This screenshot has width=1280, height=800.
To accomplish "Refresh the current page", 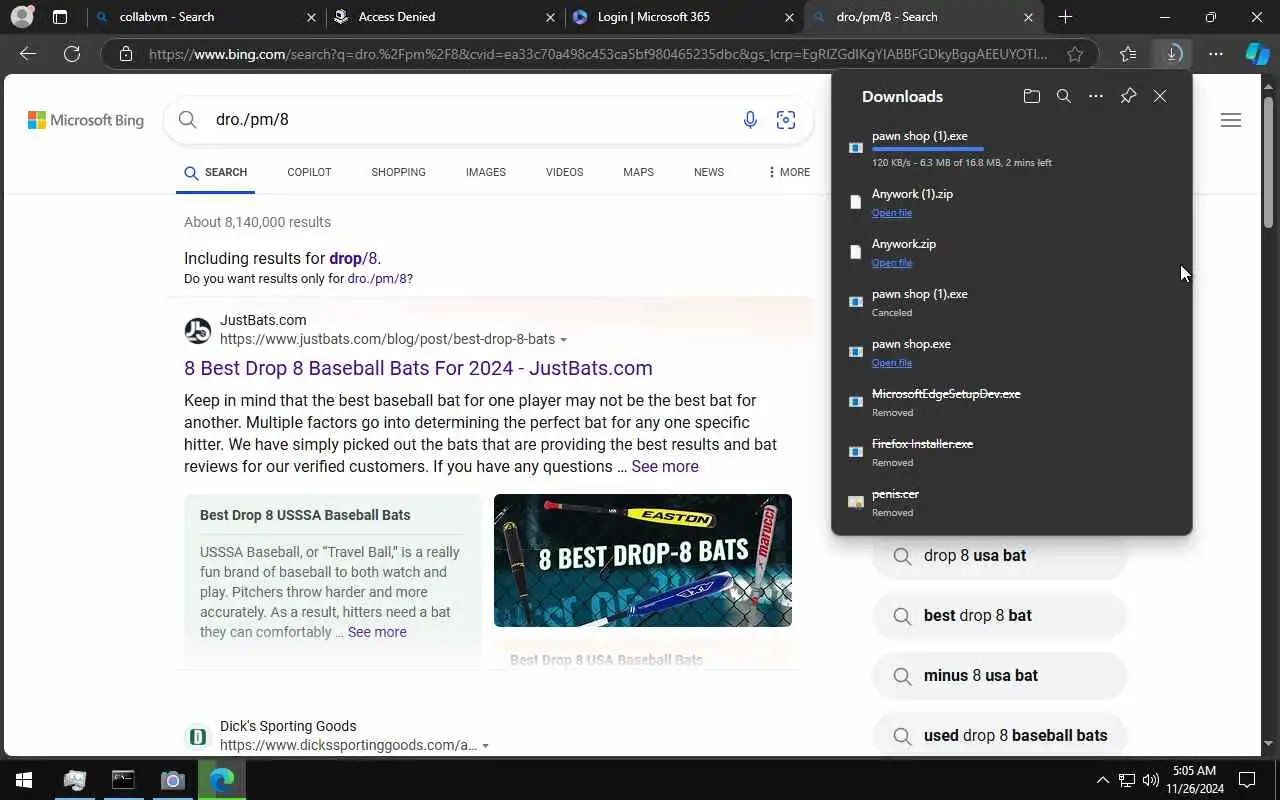I will point(72,54).
